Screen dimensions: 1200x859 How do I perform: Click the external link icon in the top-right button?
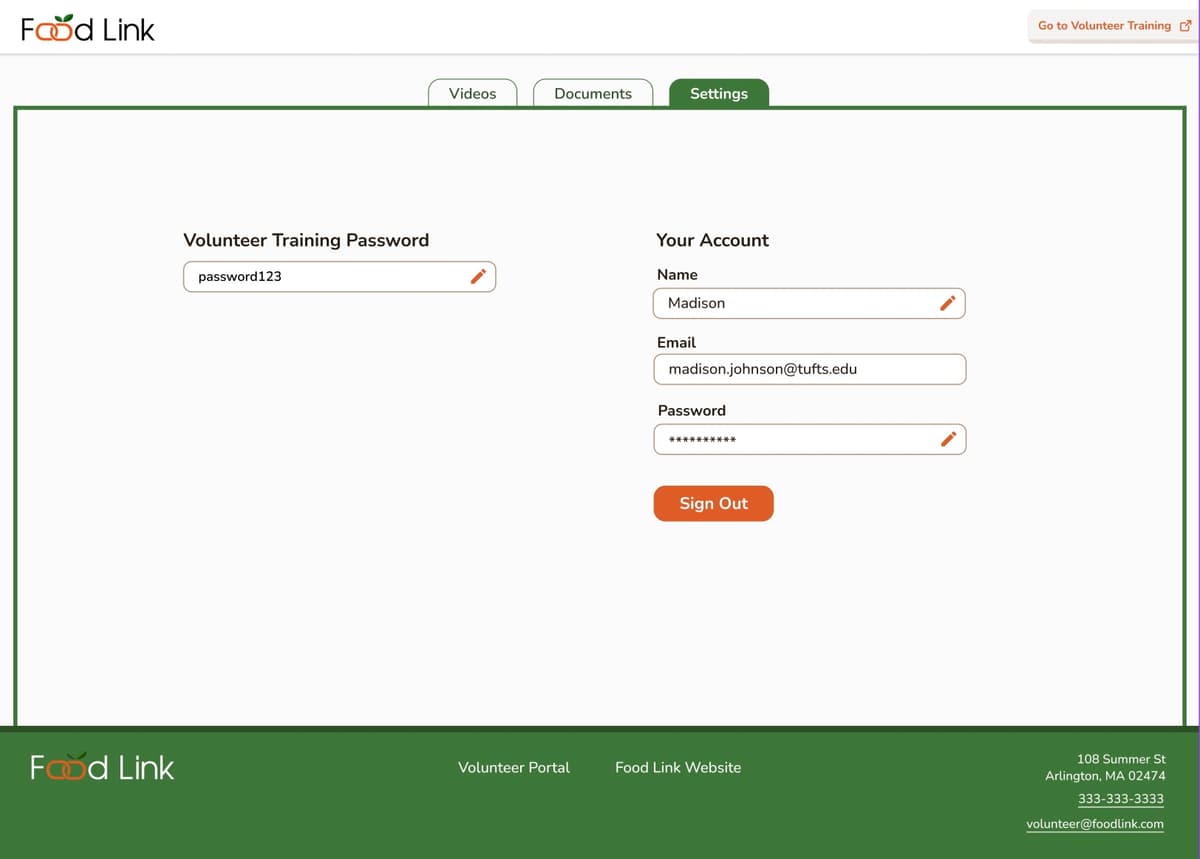(x=1185, y=26)
